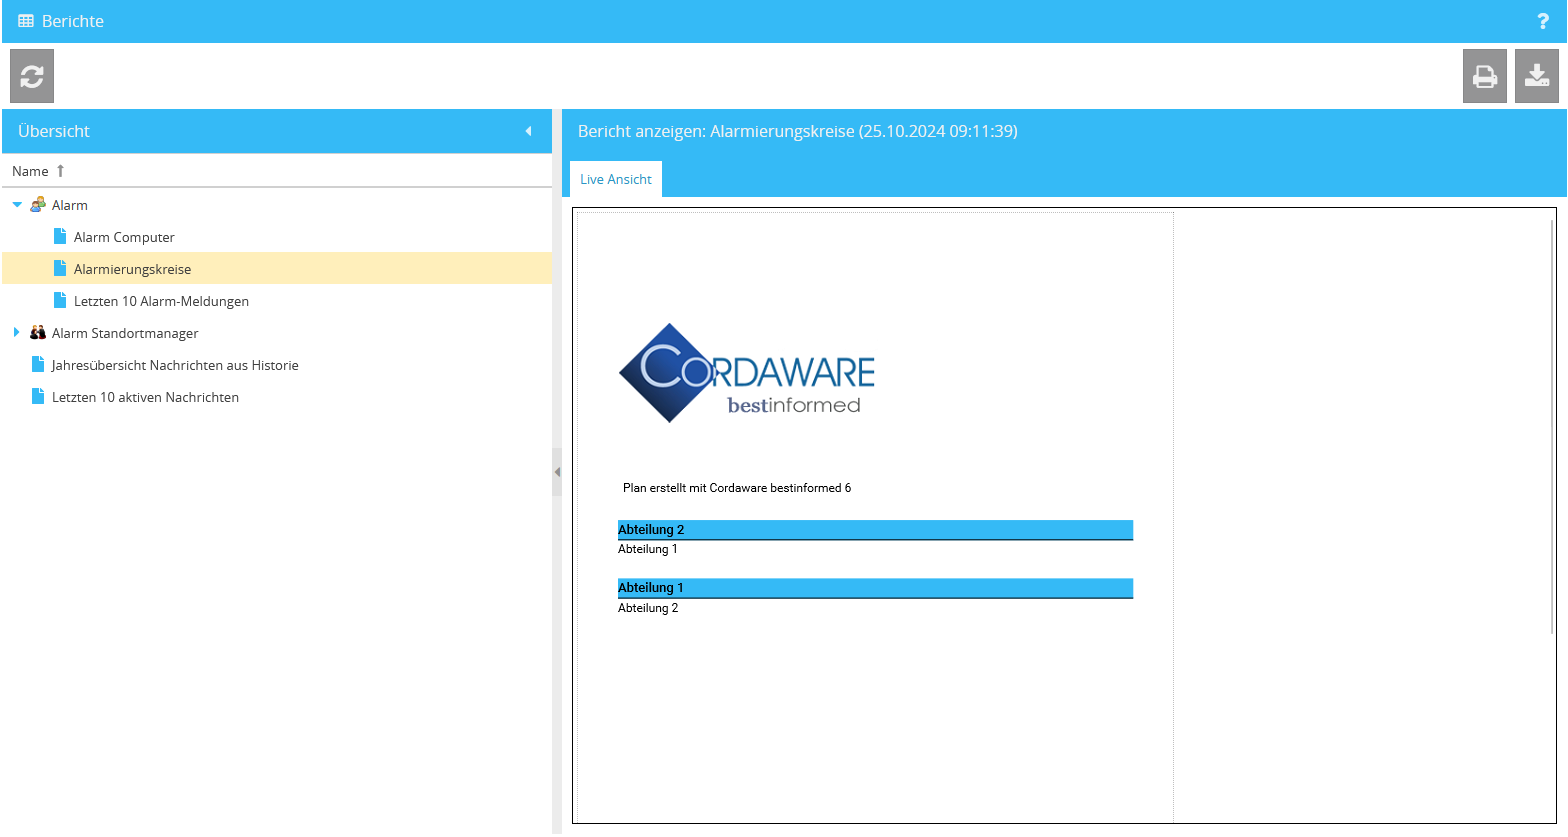Screen dimensions: 1568x837
Task: Click the report preview vertical scrollbar
Action: pyautogui.click(x=1552, y=426)
